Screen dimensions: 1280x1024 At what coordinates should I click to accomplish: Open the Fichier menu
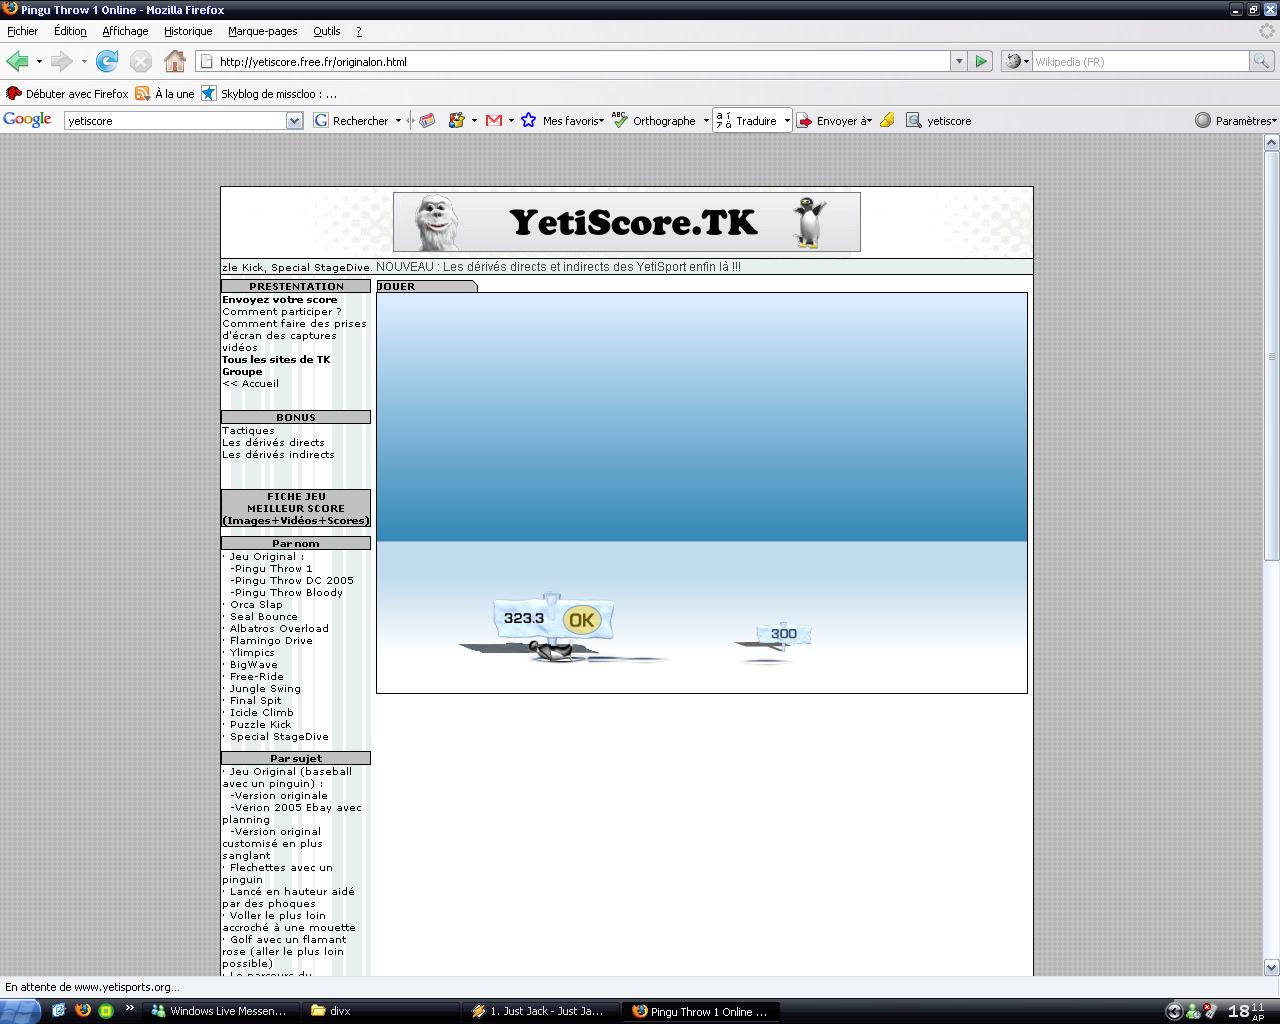pos(22,31)
